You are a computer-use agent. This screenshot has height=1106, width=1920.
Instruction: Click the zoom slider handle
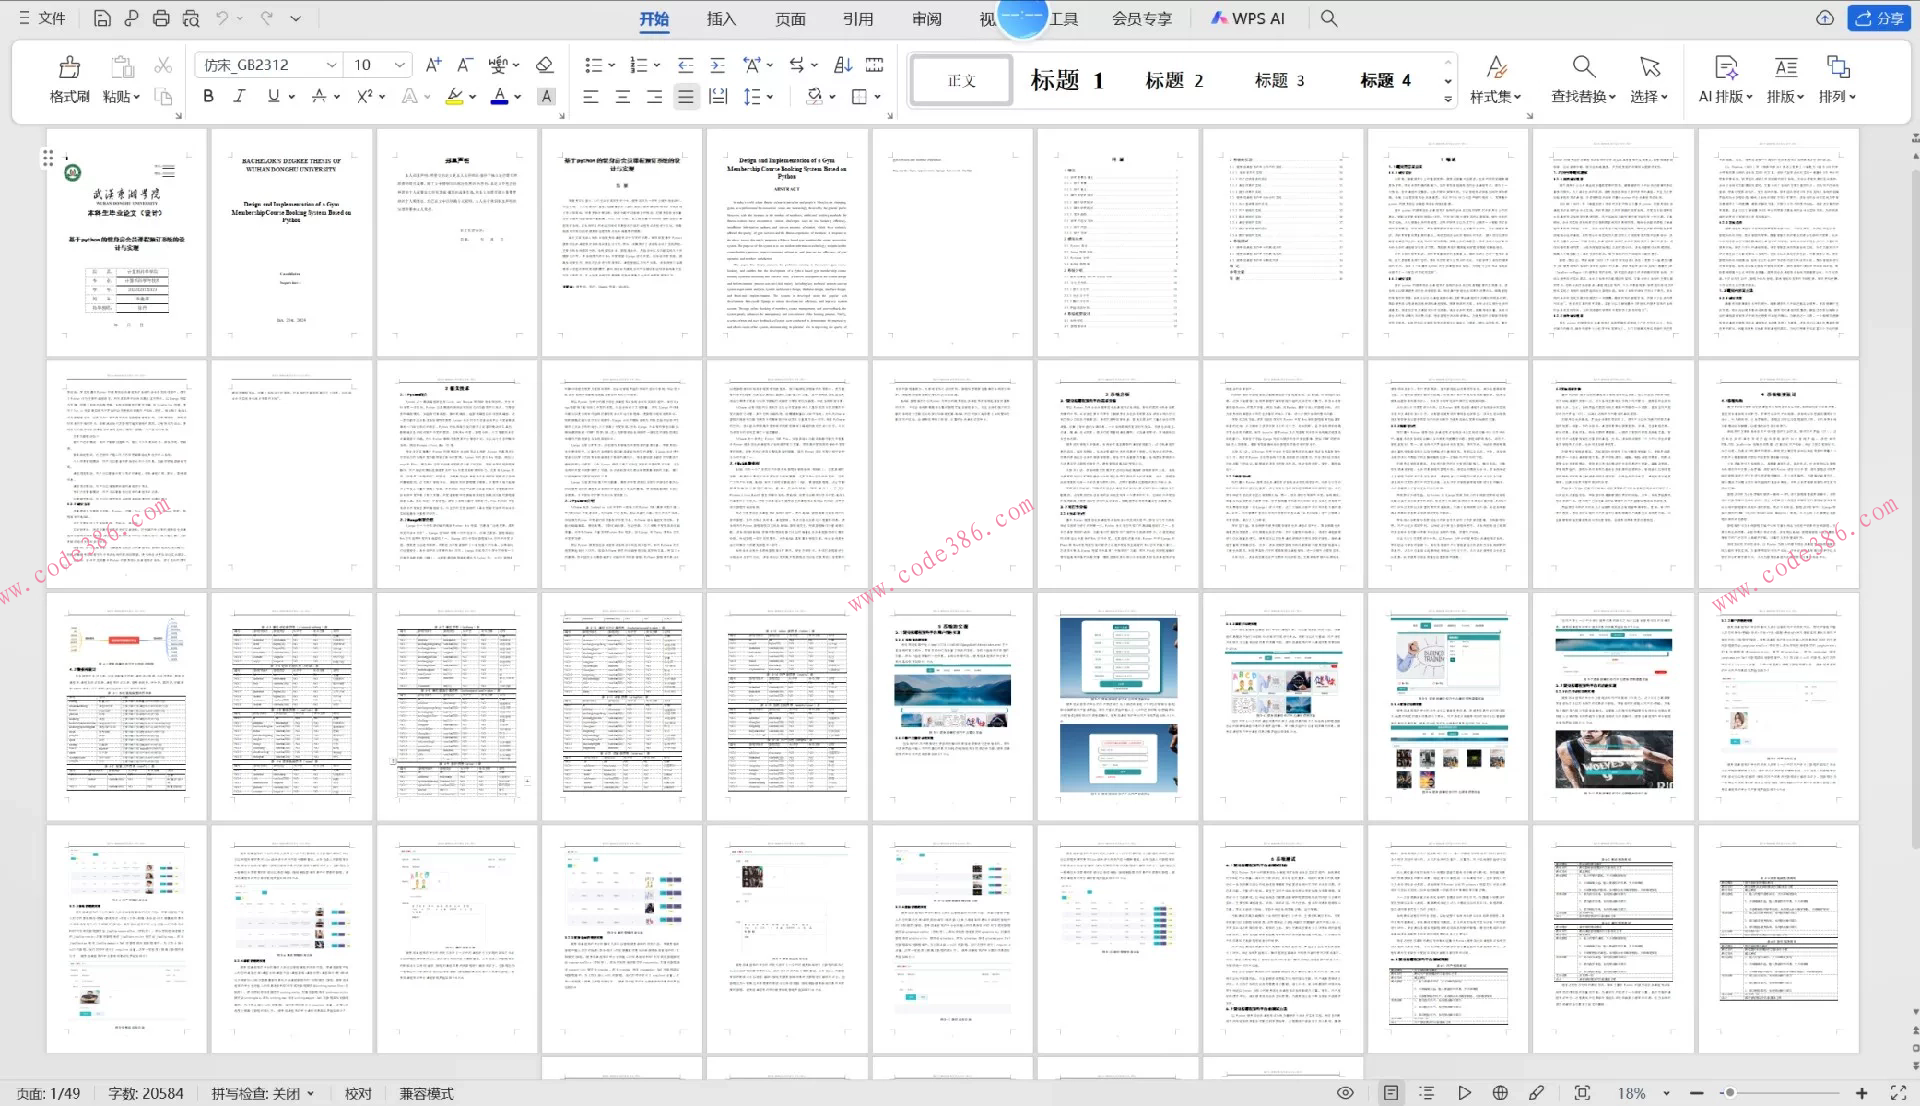[x=1729, y=1093]
